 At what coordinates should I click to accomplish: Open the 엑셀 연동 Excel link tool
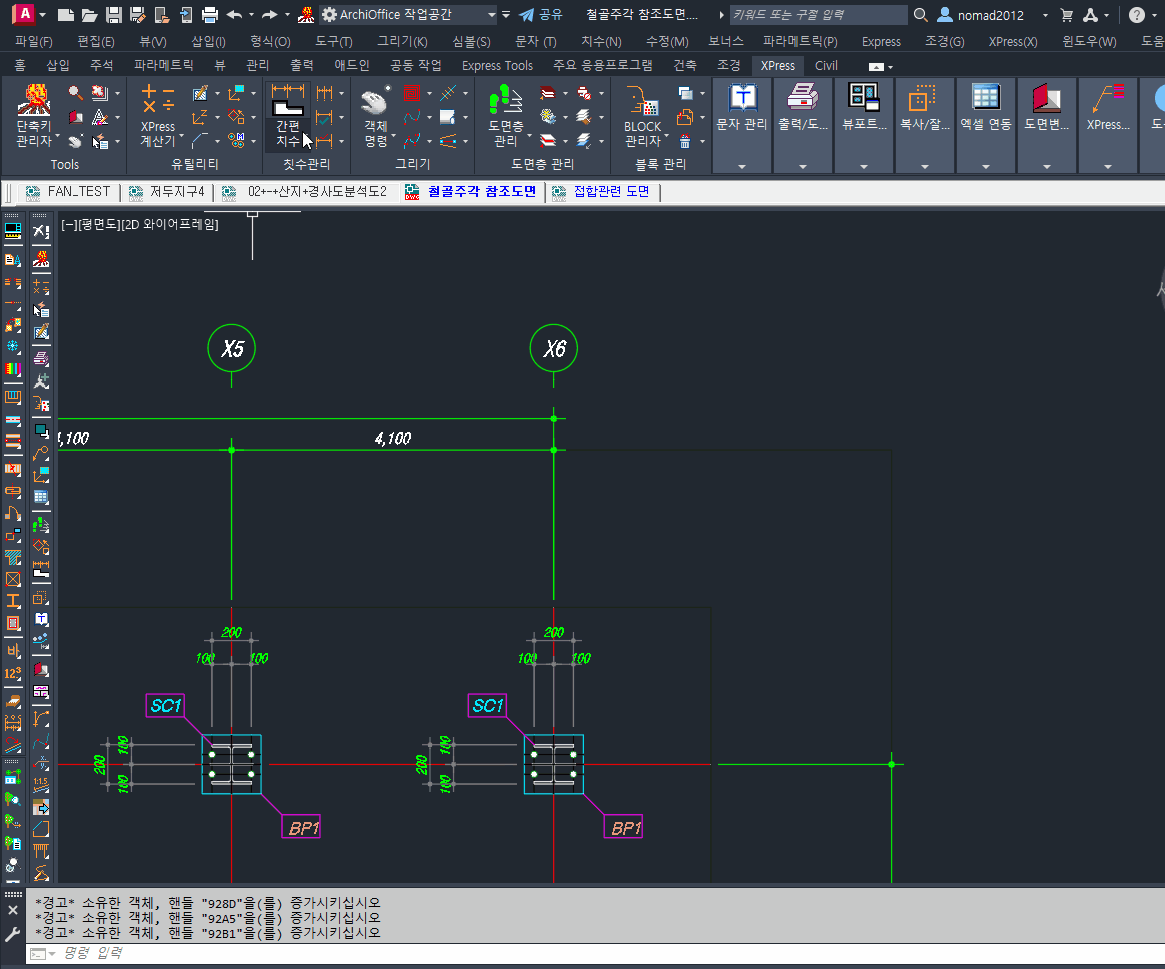[986, 108]
